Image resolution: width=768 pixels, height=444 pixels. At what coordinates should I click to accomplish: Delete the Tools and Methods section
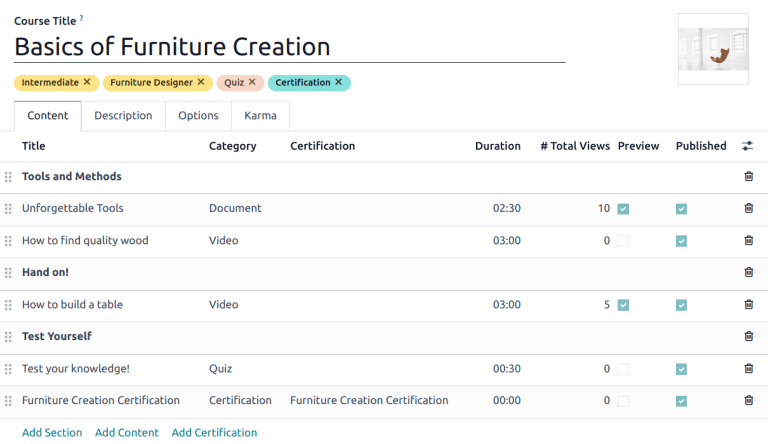click(x=748, y=177)
